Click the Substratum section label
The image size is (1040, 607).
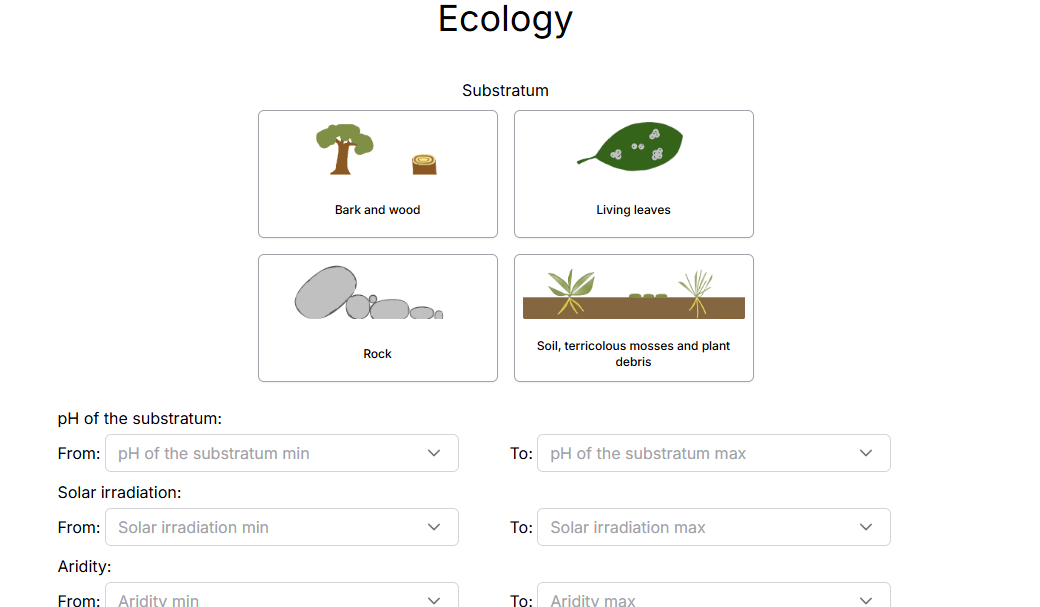tap(505, 90)
